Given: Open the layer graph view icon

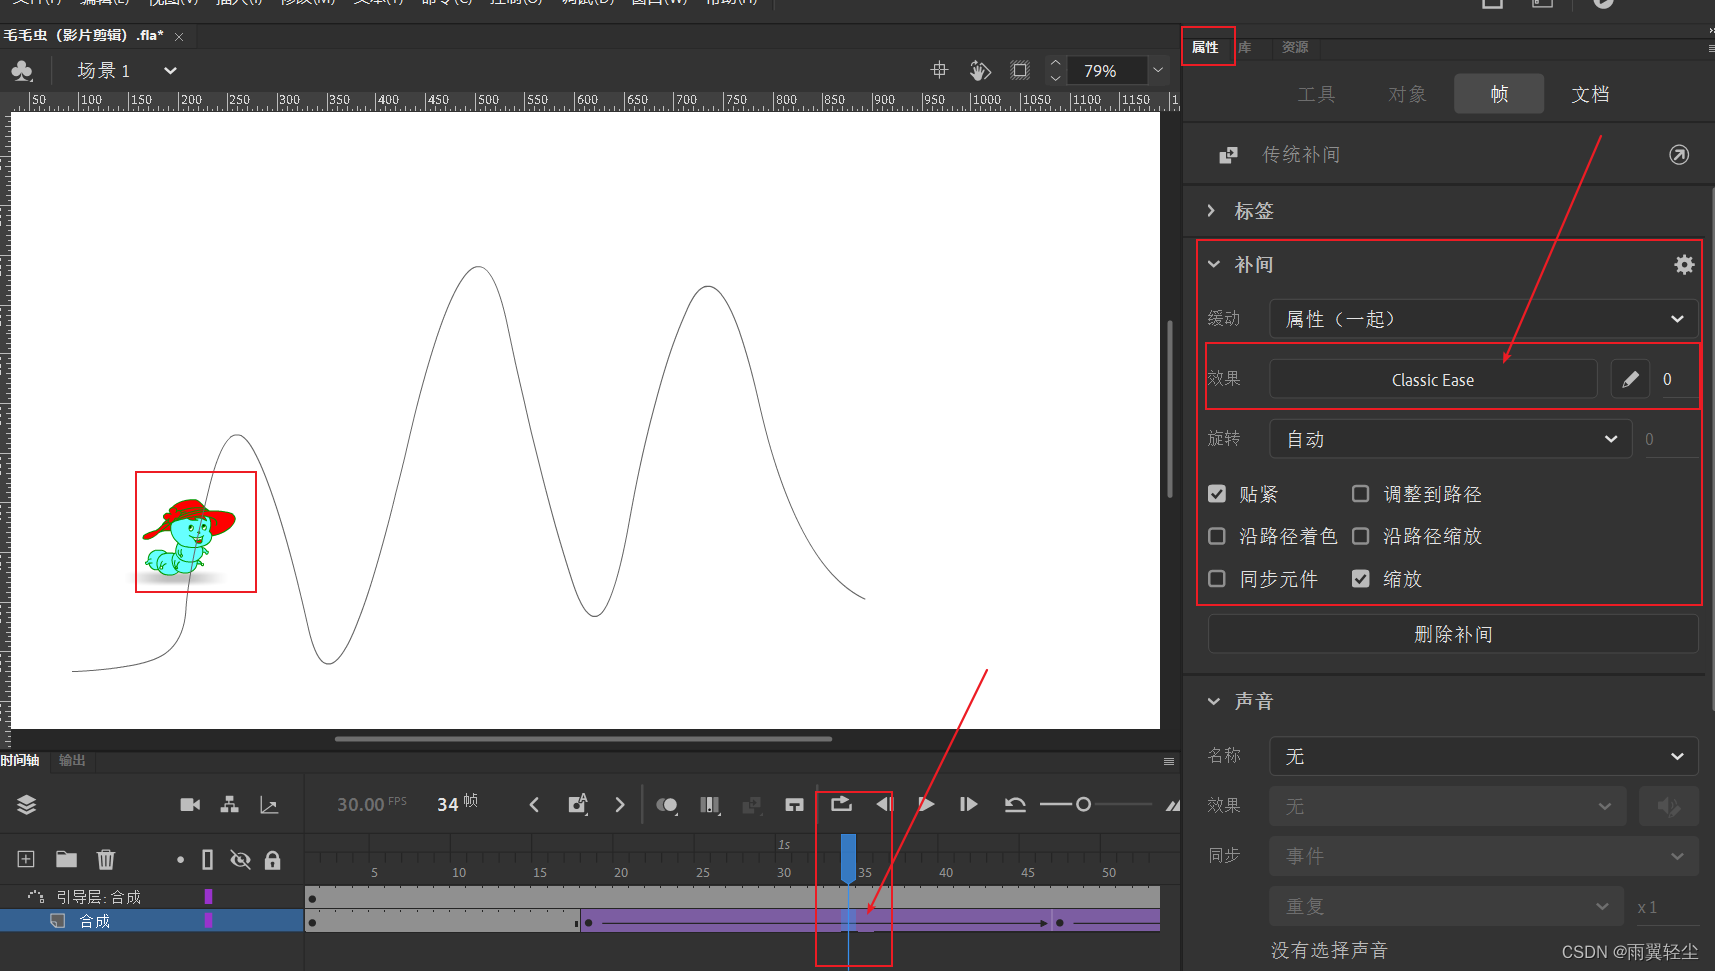Looking at the screenshot, I should click(x=269, y=805).
